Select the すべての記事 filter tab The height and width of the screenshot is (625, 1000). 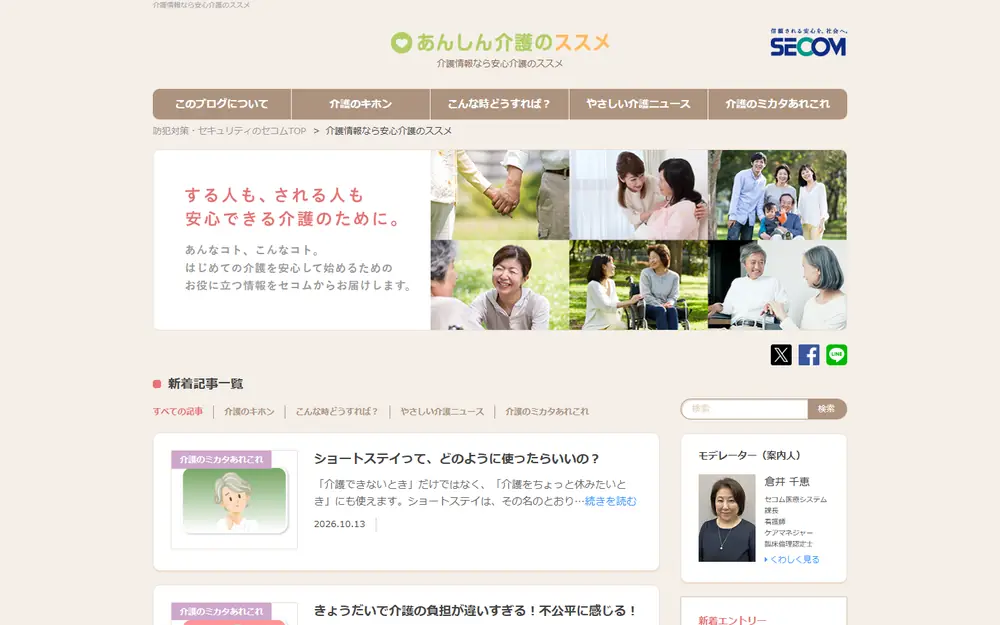(x=178, y=411)
